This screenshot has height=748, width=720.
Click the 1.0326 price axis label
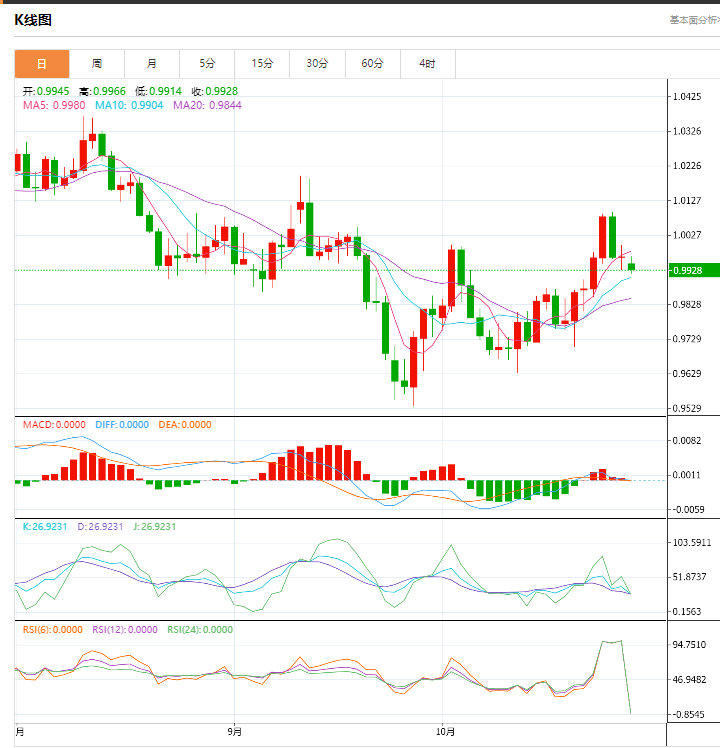point(687,131)
